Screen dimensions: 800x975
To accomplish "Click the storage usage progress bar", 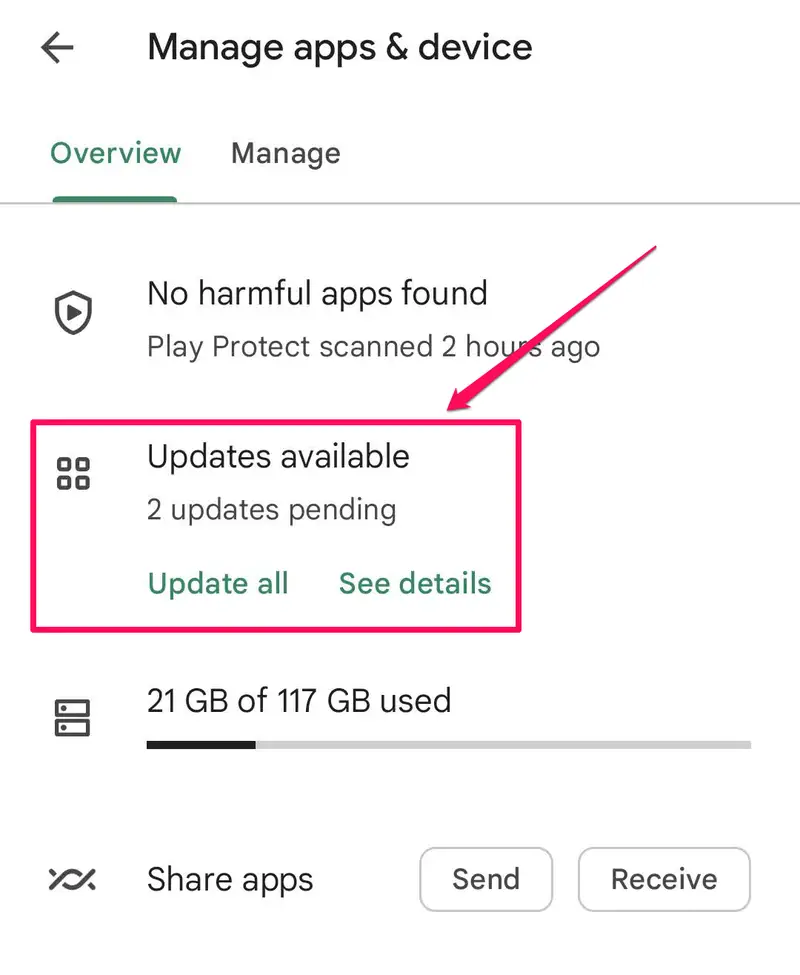I will pyautogui.click(x=448, y=744).
